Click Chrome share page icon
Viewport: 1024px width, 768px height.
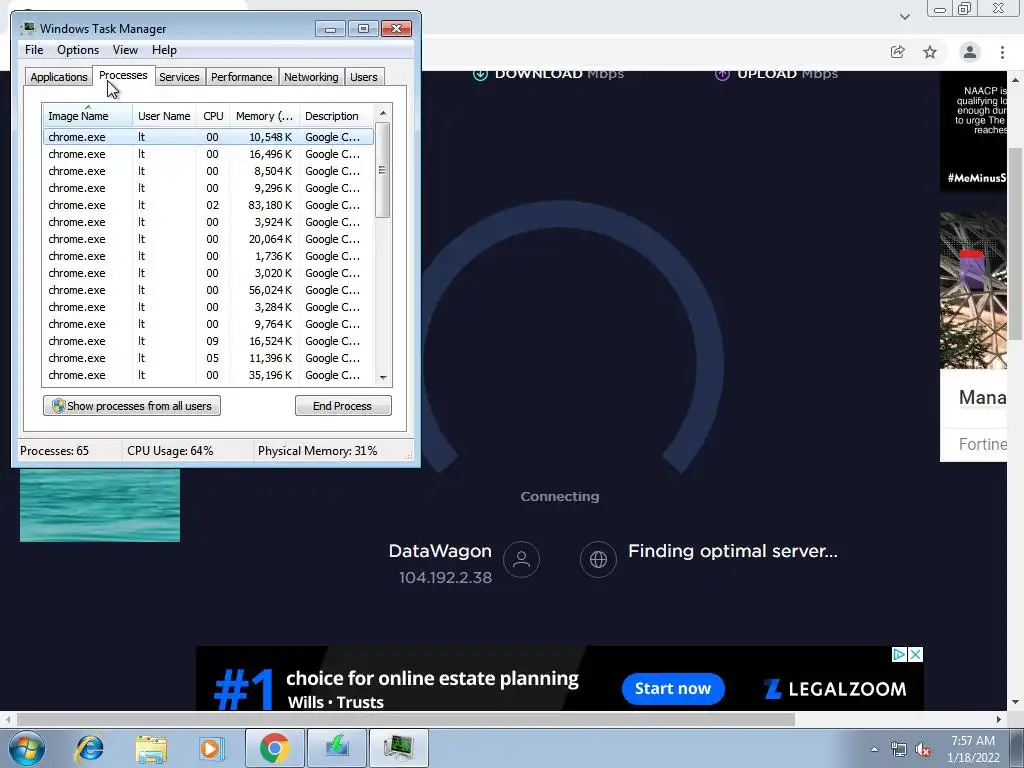[x=897, y=52]
